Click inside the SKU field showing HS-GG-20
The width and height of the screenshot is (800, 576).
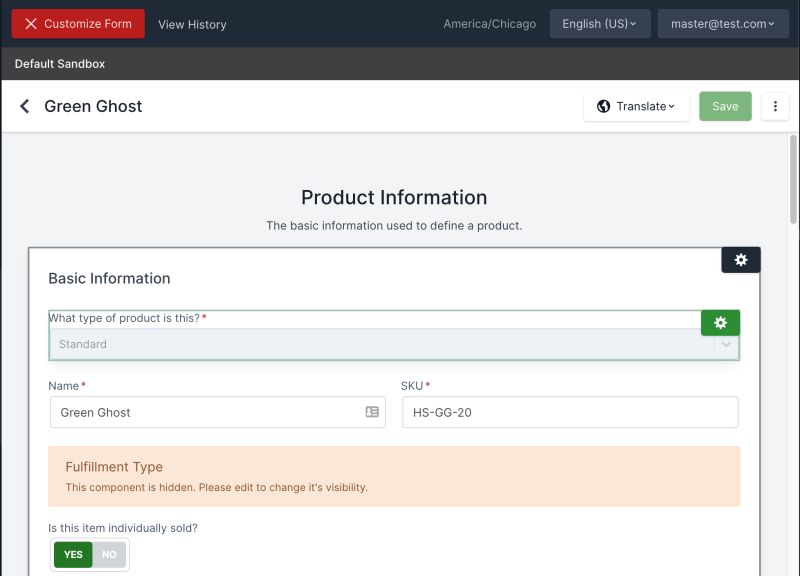coord(570,412)
